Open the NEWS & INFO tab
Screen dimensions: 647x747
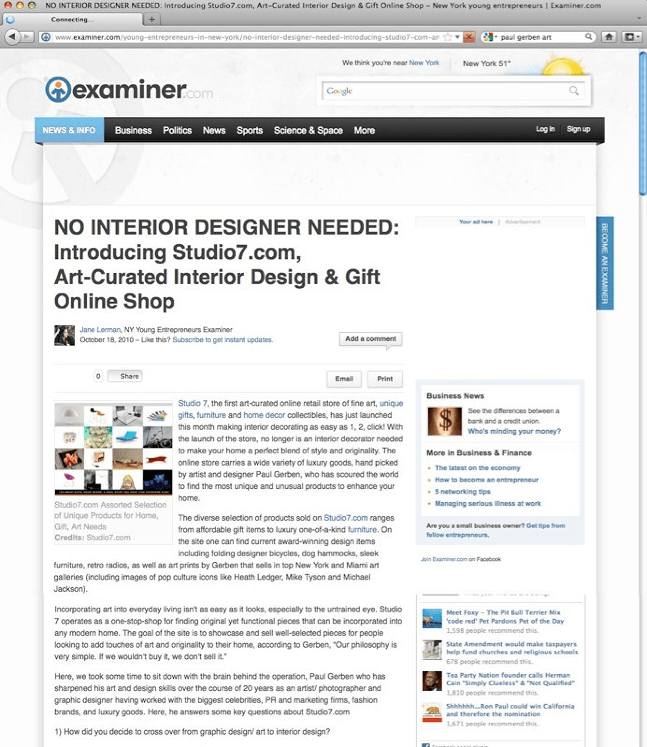click(x=69, y=130)
